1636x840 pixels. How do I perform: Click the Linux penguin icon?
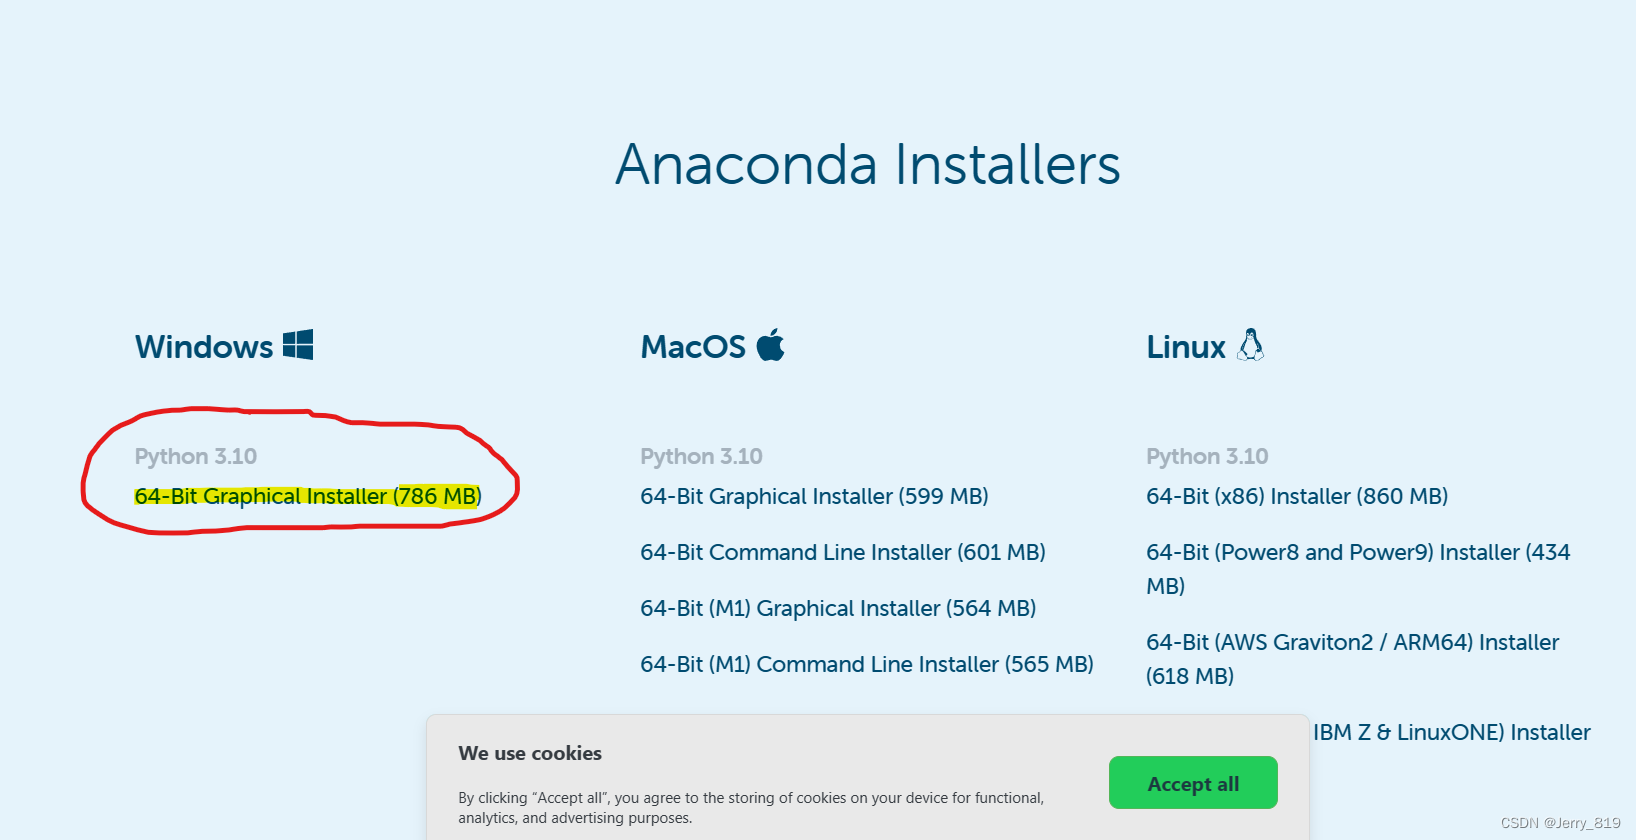(x=1250, y=345)
